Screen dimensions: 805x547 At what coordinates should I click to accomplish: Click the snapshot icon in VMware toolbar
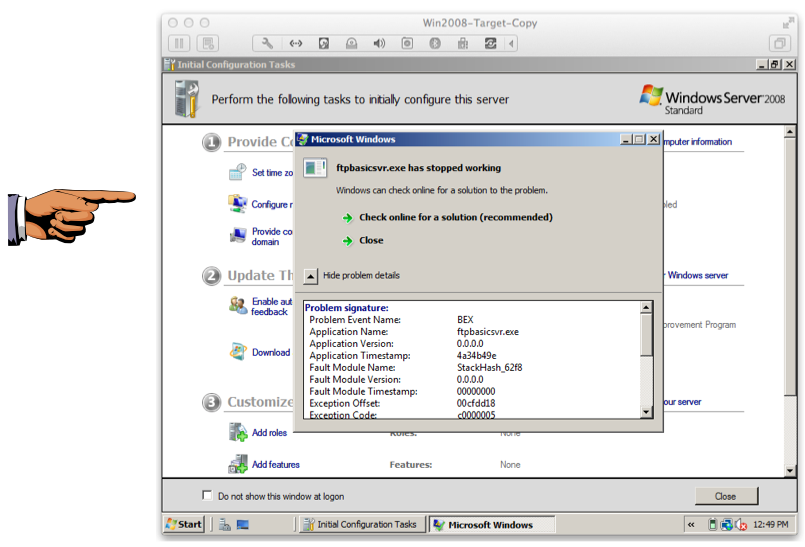coord(208,43)
